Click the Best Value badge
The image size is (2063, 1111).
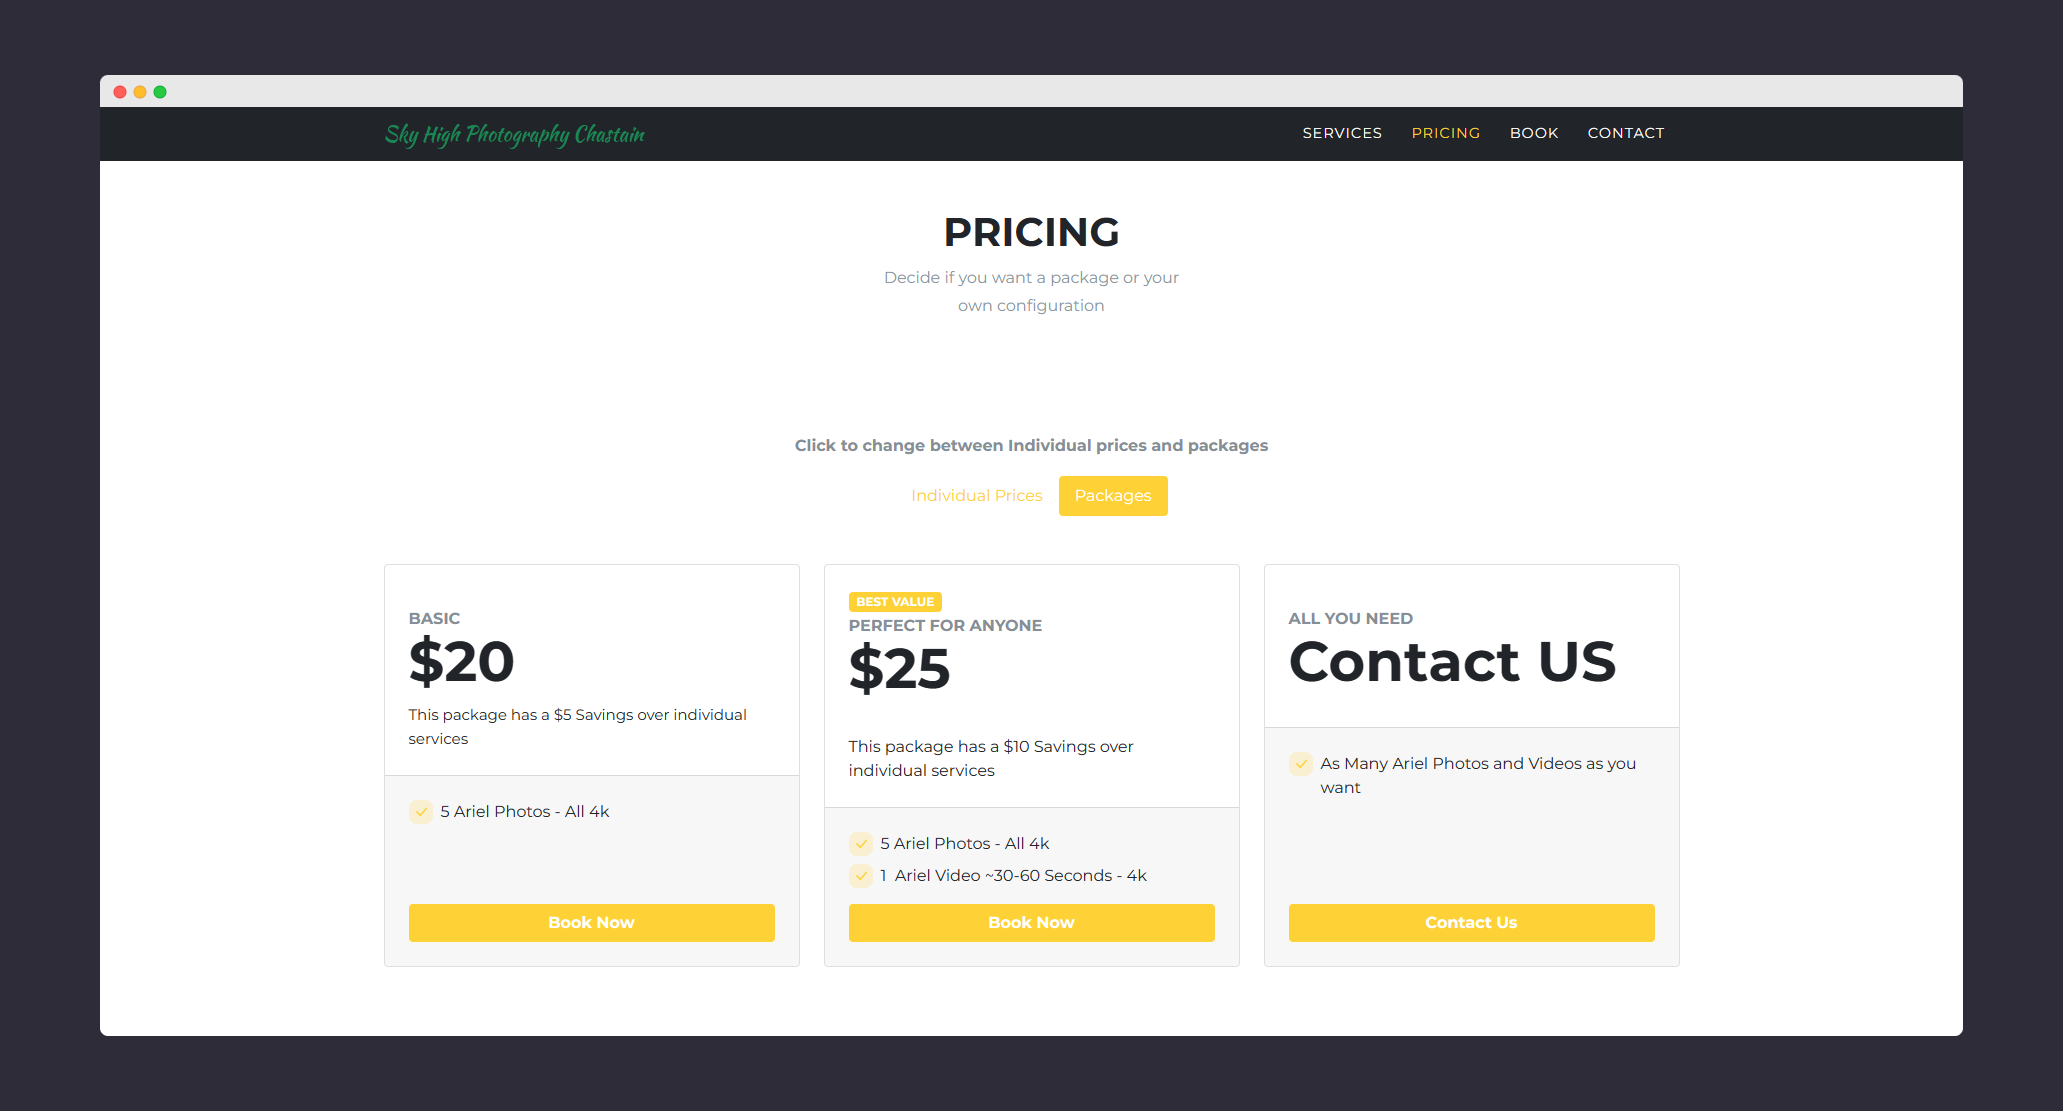point(894,602)
